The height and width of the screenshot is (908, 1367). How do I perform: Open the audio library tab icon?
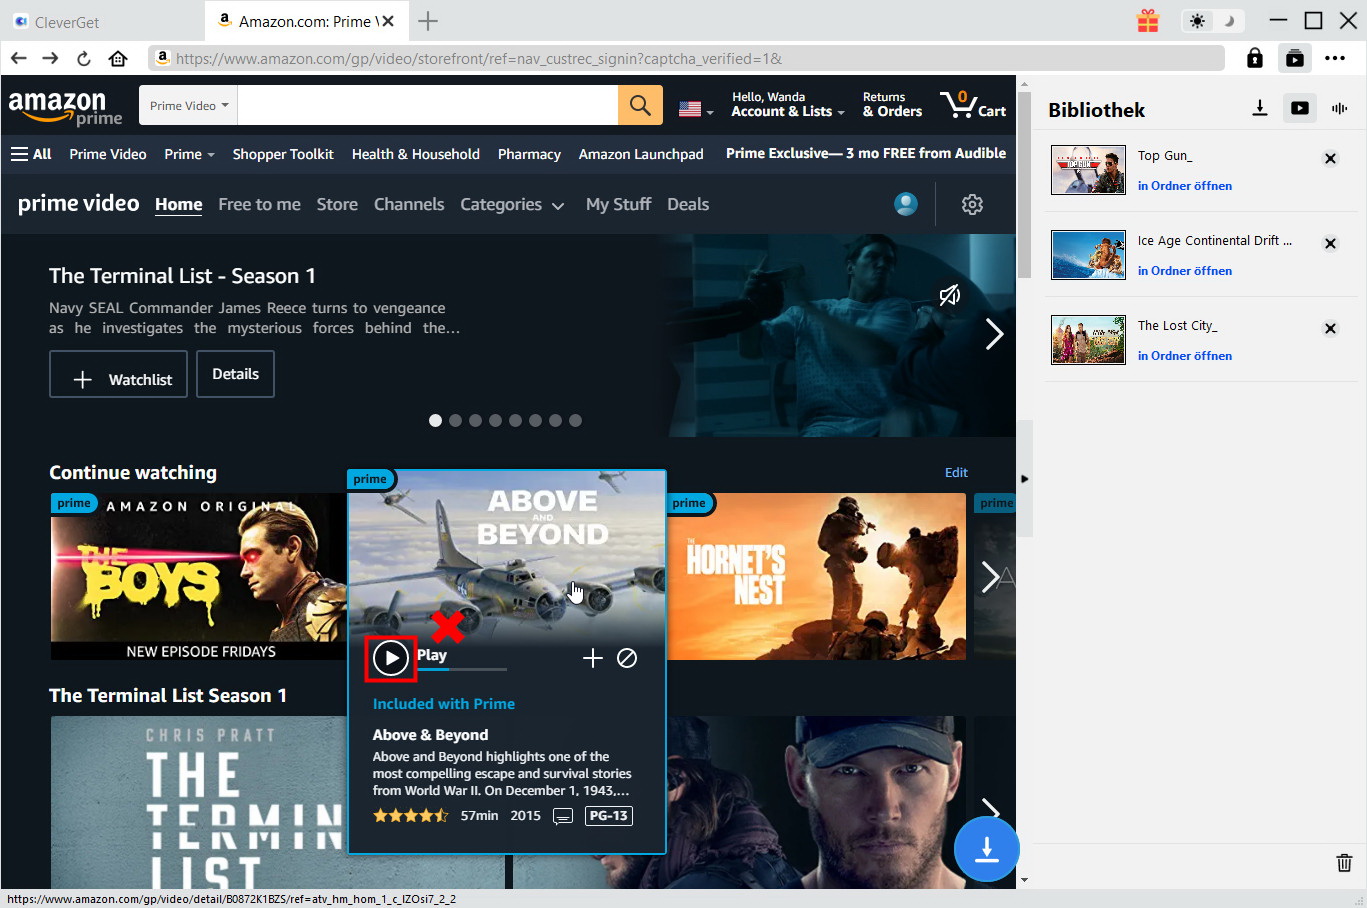point(1339,108)
